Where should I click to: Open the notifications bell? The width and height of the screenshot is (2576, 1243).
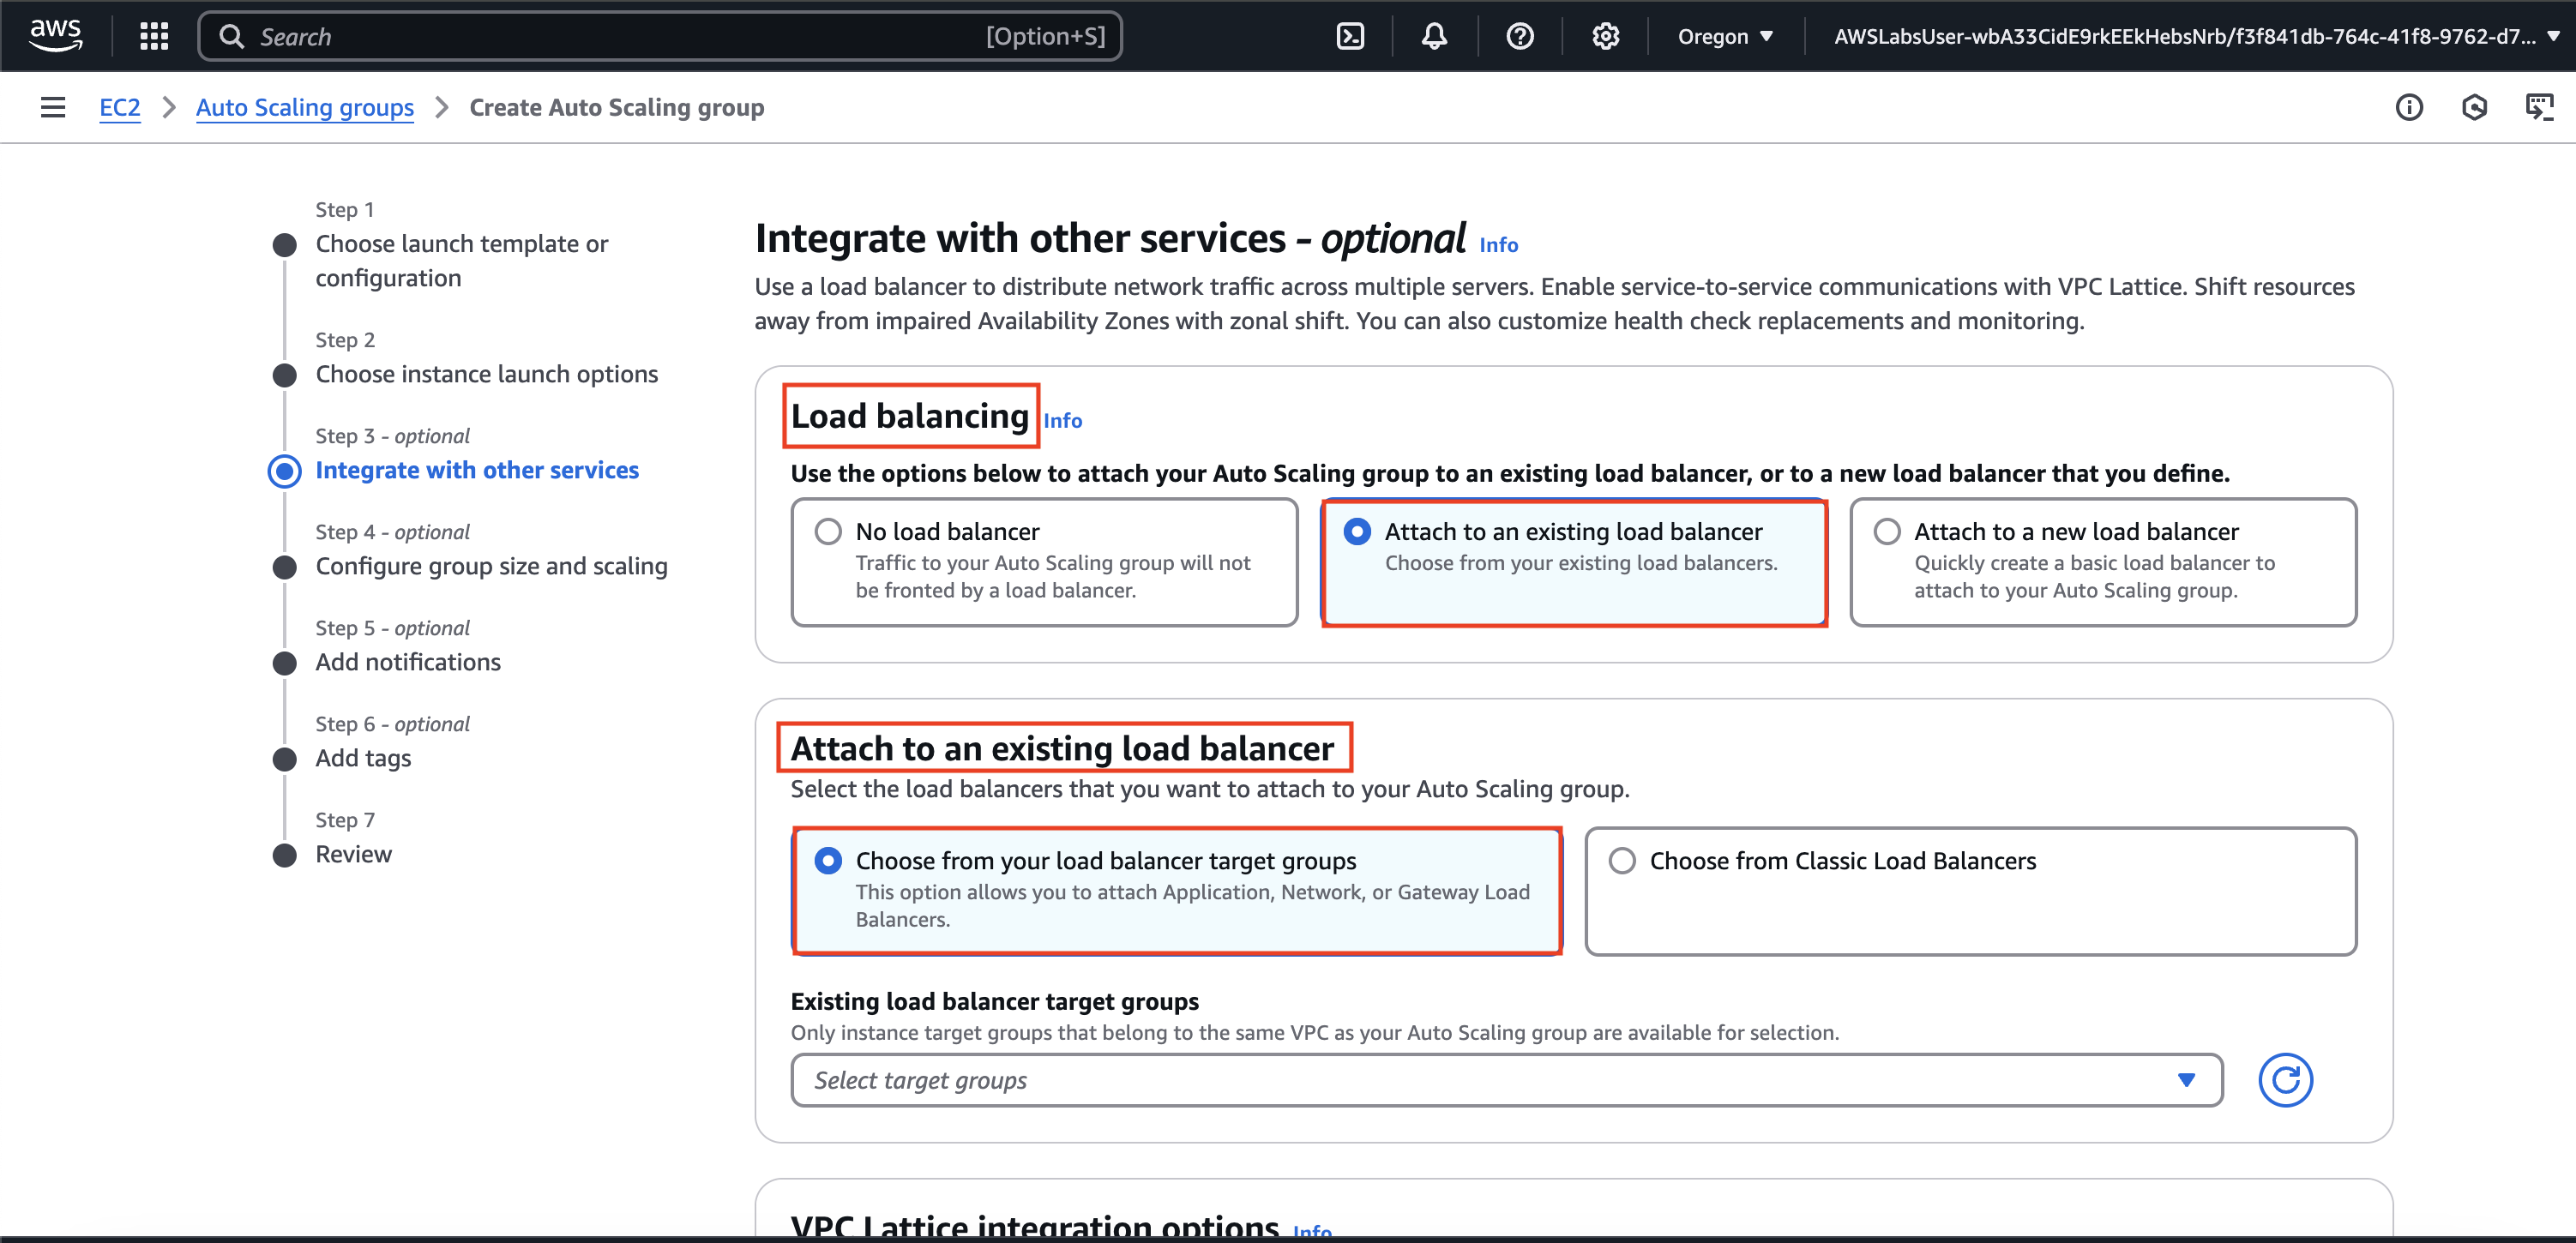click(x=1434, y=37)
